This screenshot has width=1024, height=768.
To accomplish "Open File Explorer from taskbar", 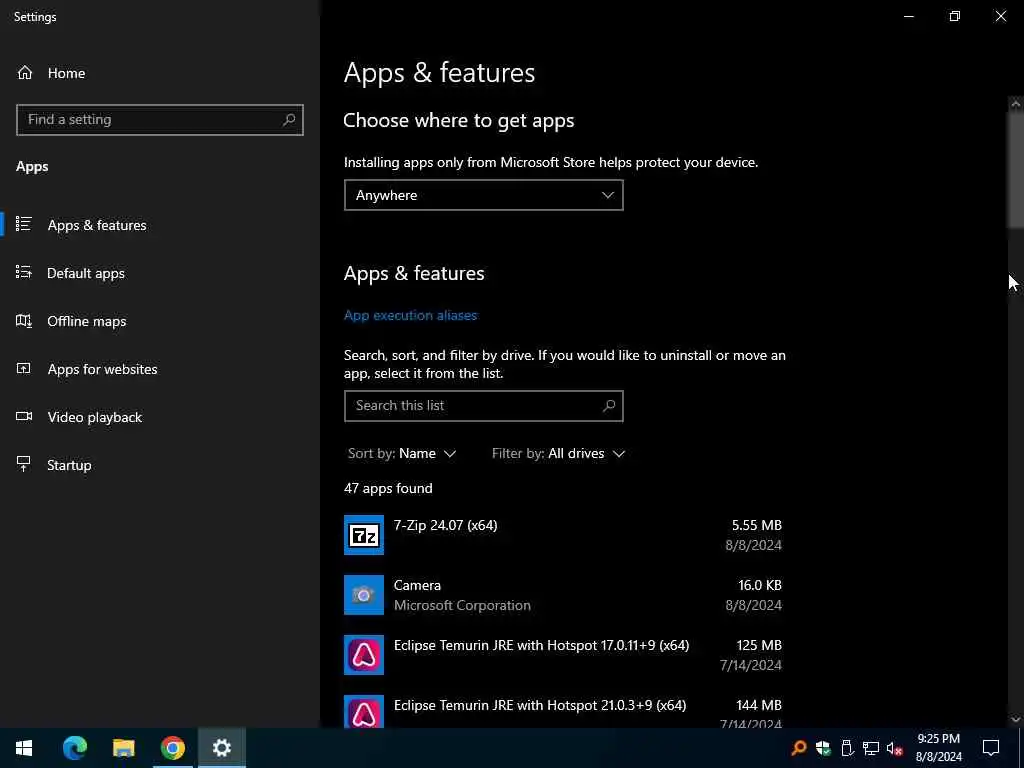I will pyautogui.click(x=123, y=748).
